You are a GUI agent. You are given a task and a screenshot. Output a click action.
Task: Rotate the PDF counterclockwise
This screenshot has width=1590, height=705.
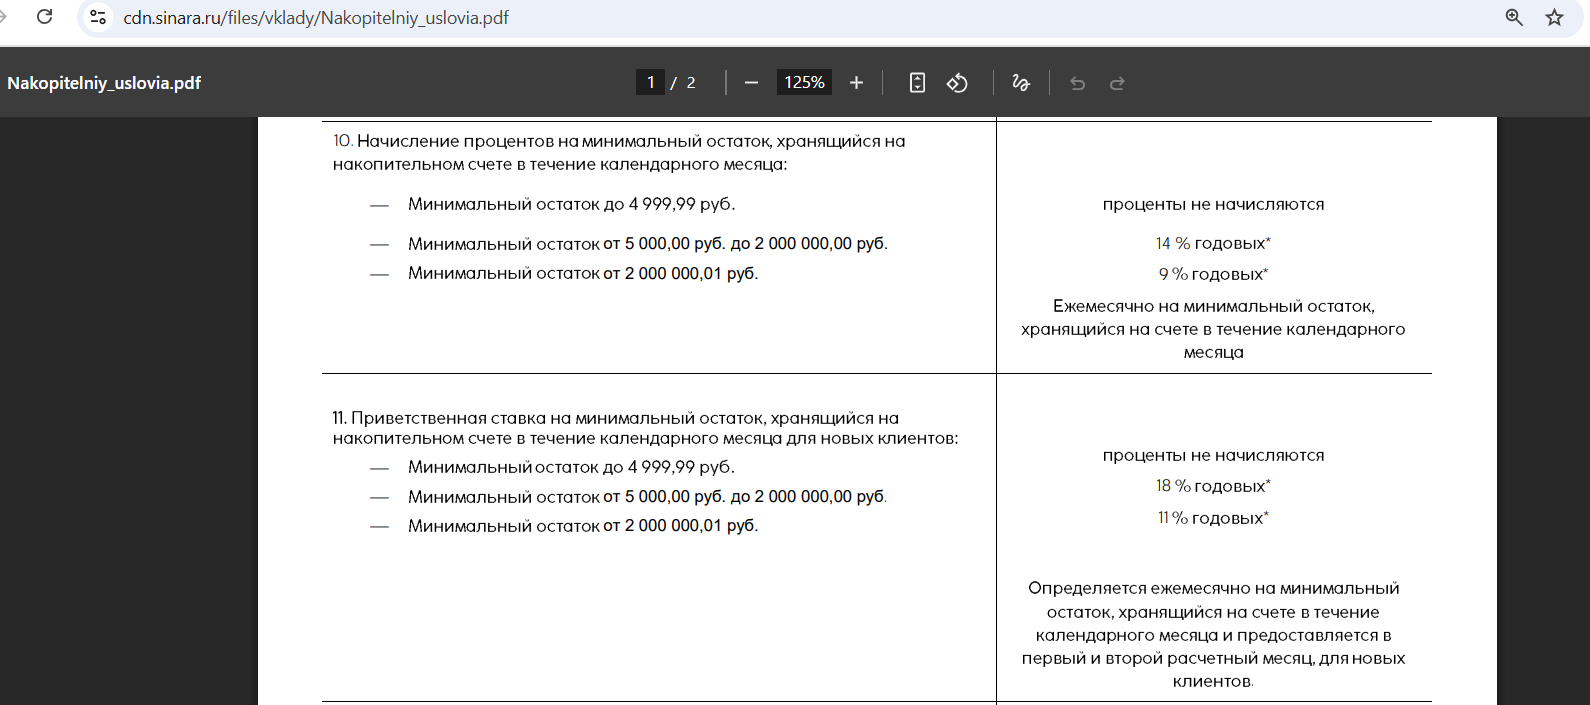tap(957, 83)
